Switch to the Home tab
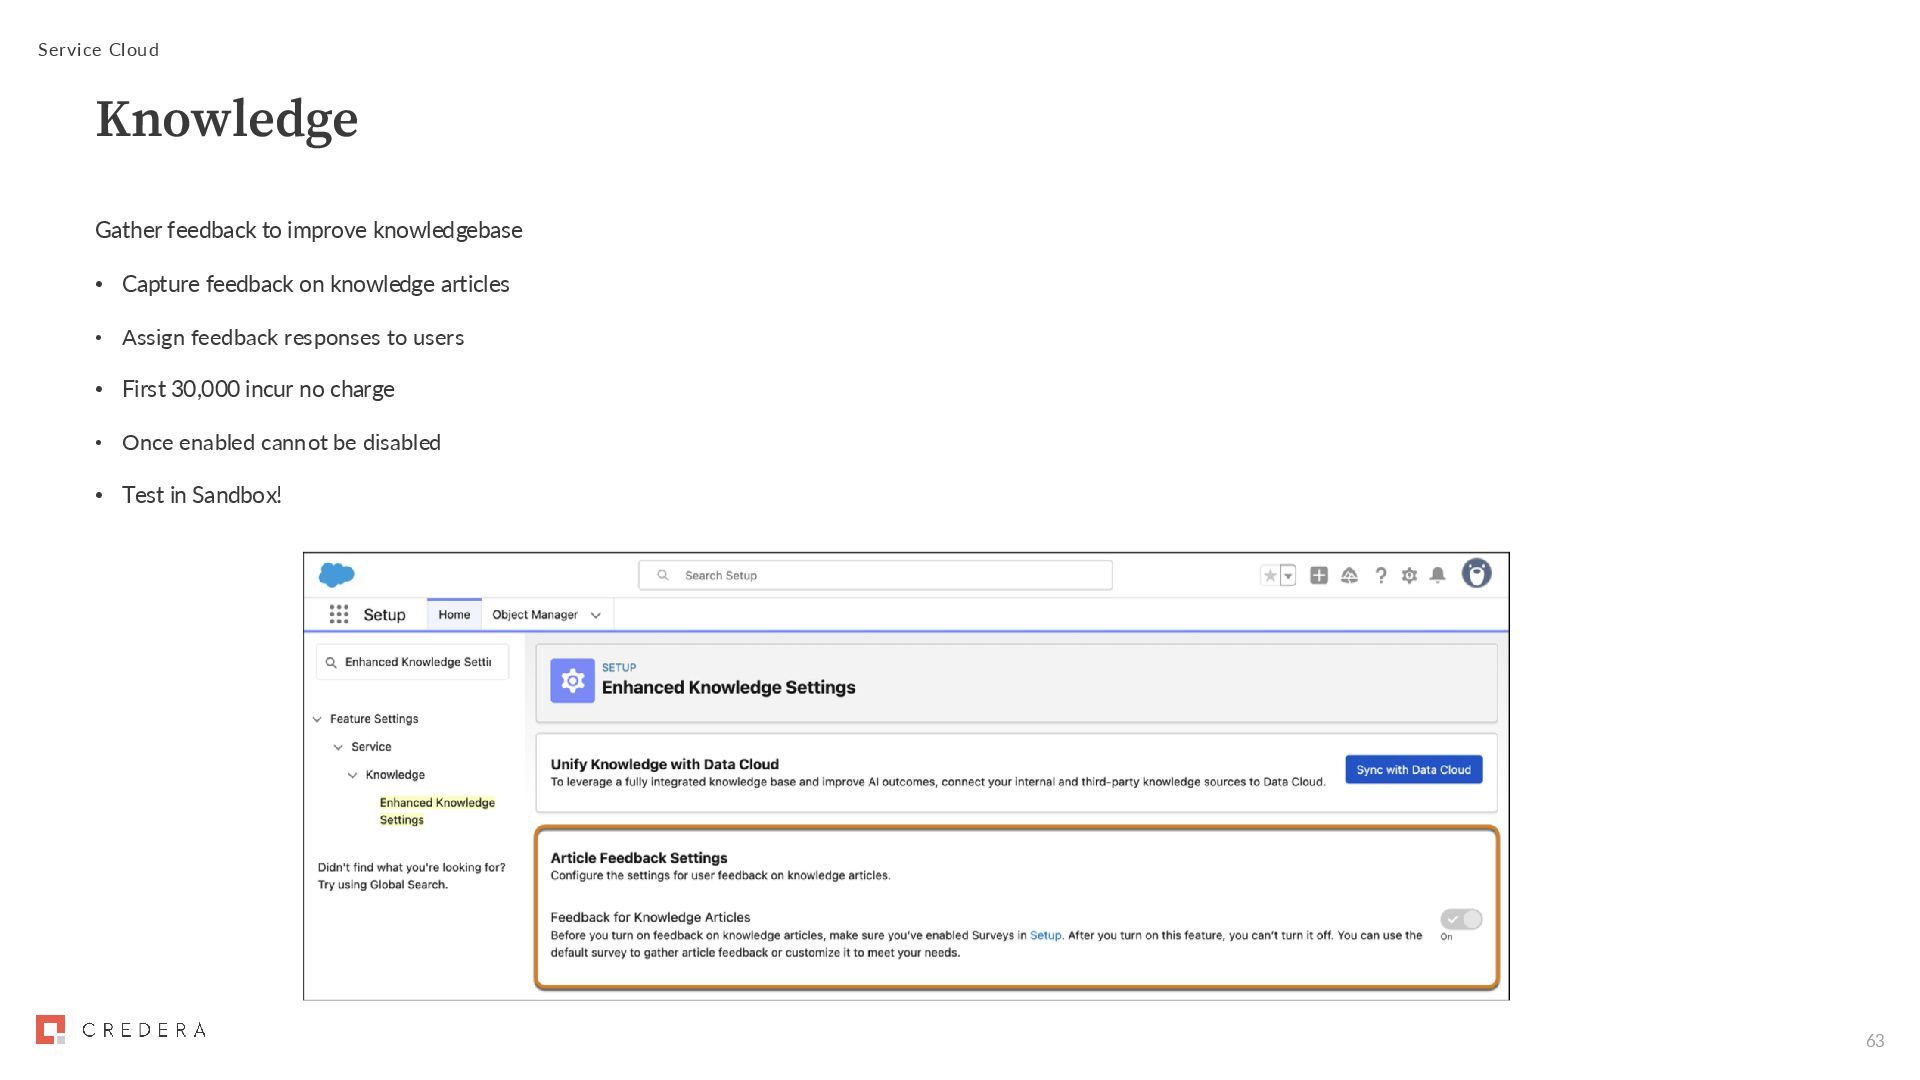Screen dimensions: 1920x1080 [x=454, y=614]
